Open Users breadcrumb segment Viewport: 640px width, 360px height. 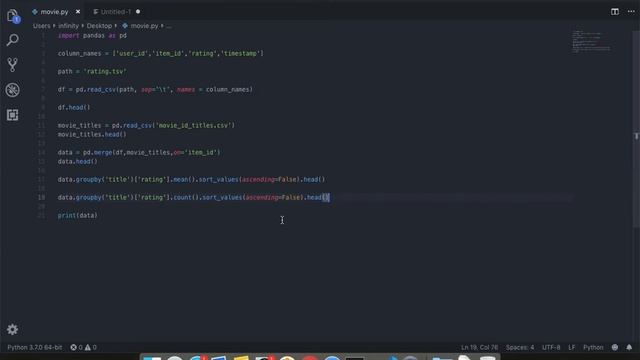pyautogui.click(x=42, y=26)
